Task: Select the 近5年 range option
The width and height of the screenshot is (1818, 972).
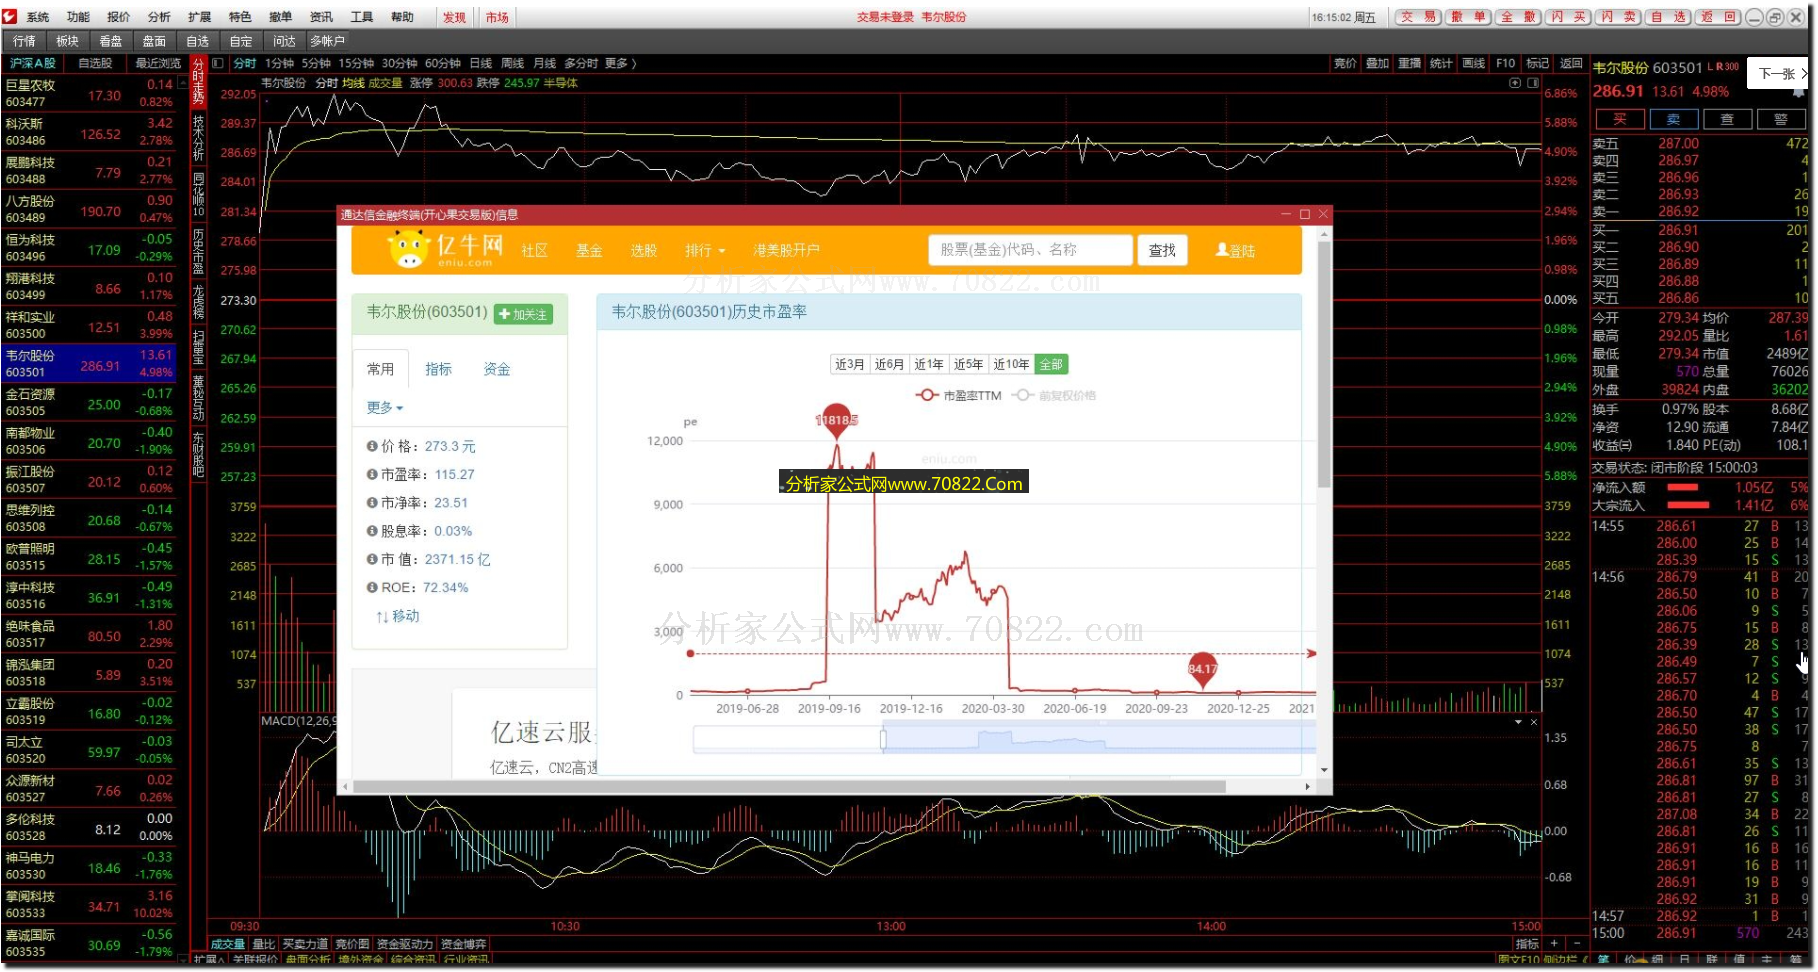Action: (x=968, y=365)
